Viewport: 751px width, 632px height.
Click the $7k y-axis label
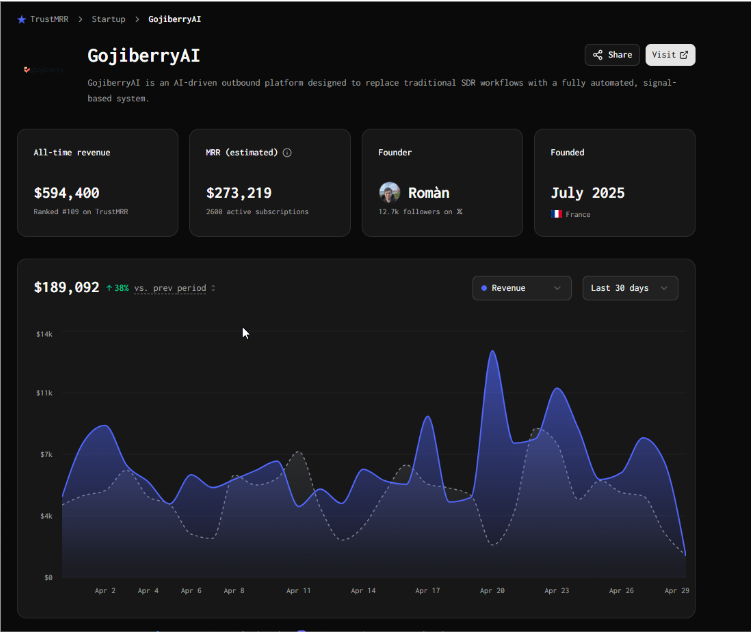tap(46, 454)
